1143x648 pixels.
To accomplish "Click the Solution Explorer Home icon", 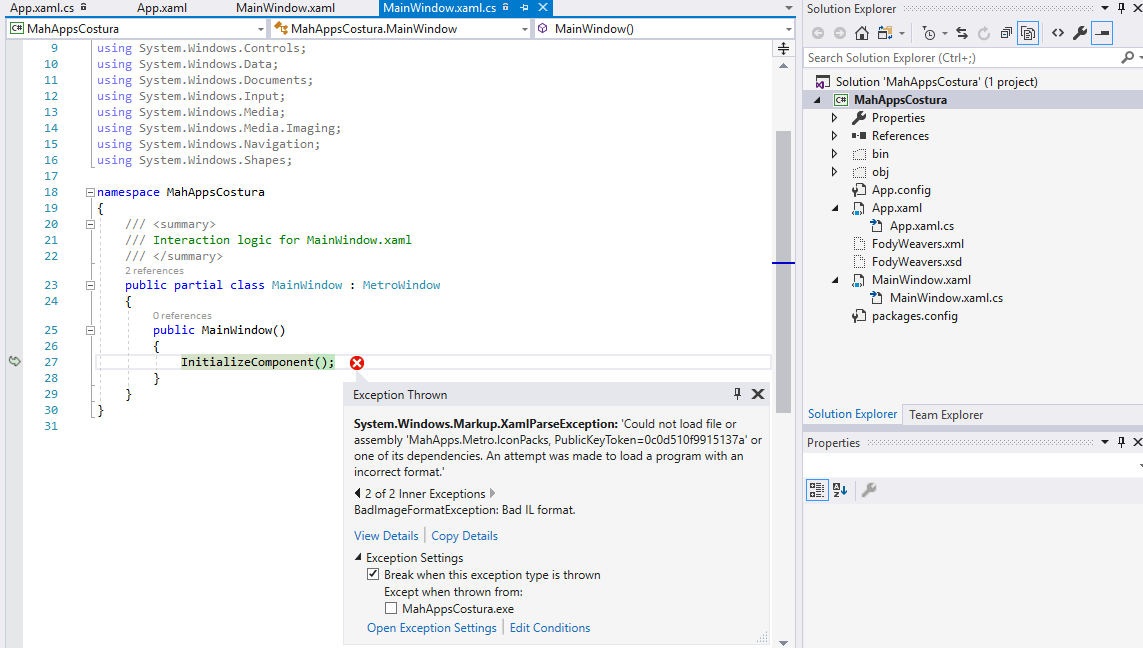I will click(x=862, y=32).
